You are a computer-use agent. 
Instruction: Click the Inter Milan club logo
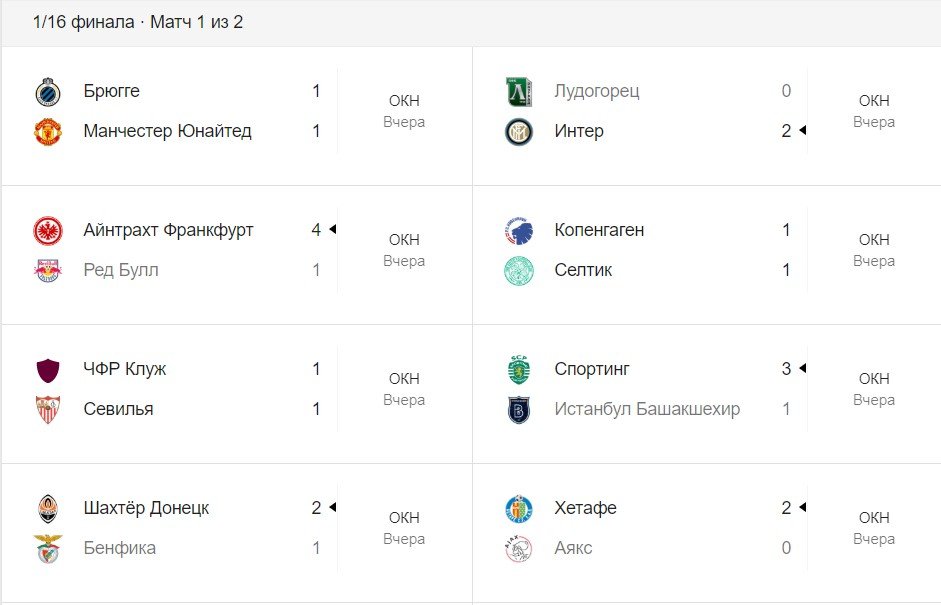(x=519, y=132)
